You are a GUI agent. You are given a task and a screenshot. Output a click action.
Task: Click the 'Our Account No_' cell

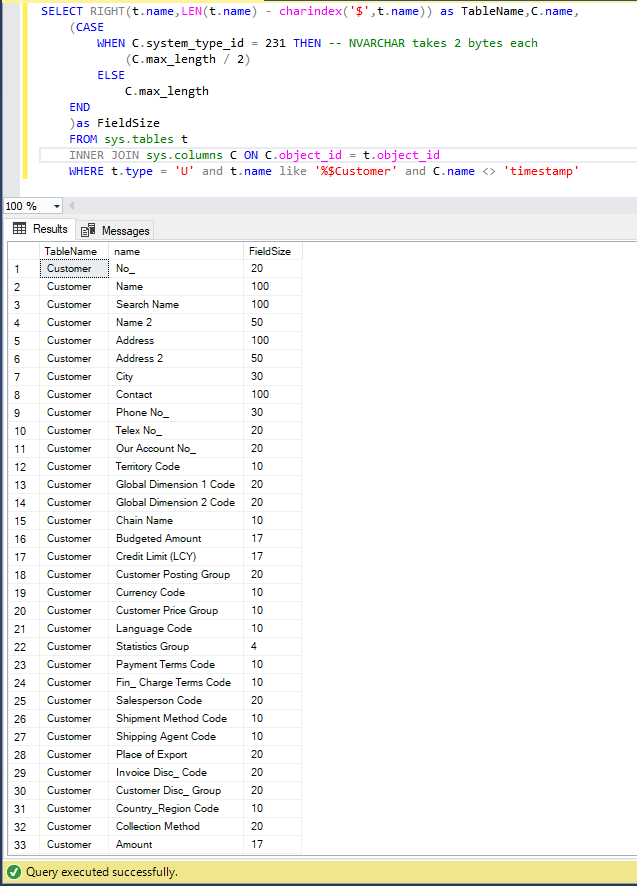click(x=176, y=449)
